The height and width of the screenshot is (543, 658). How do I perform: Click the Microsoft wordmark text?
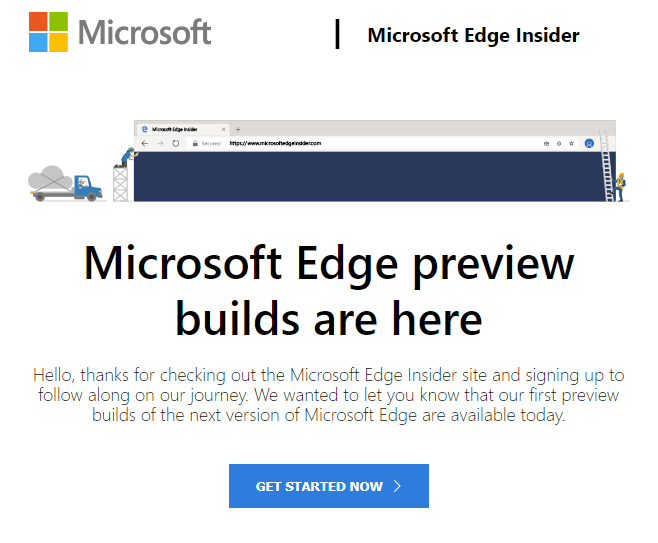point(145,32)
